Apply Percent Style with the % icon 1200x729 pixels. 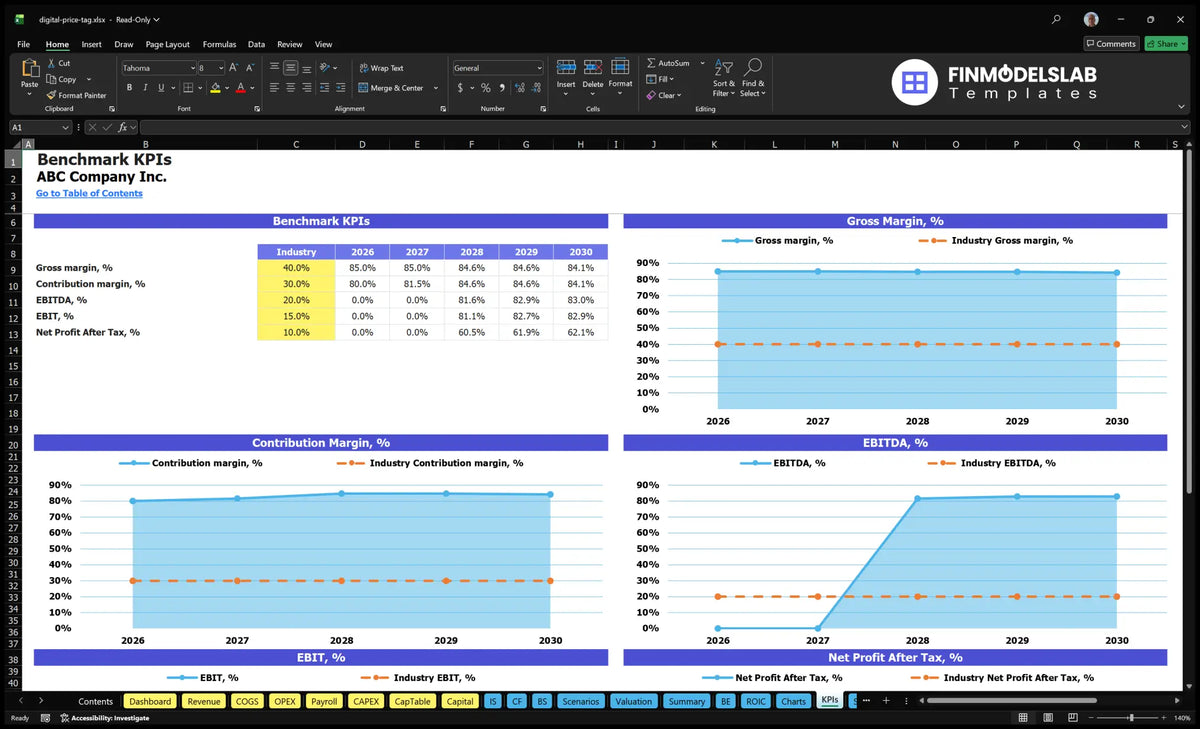(485, 88)
